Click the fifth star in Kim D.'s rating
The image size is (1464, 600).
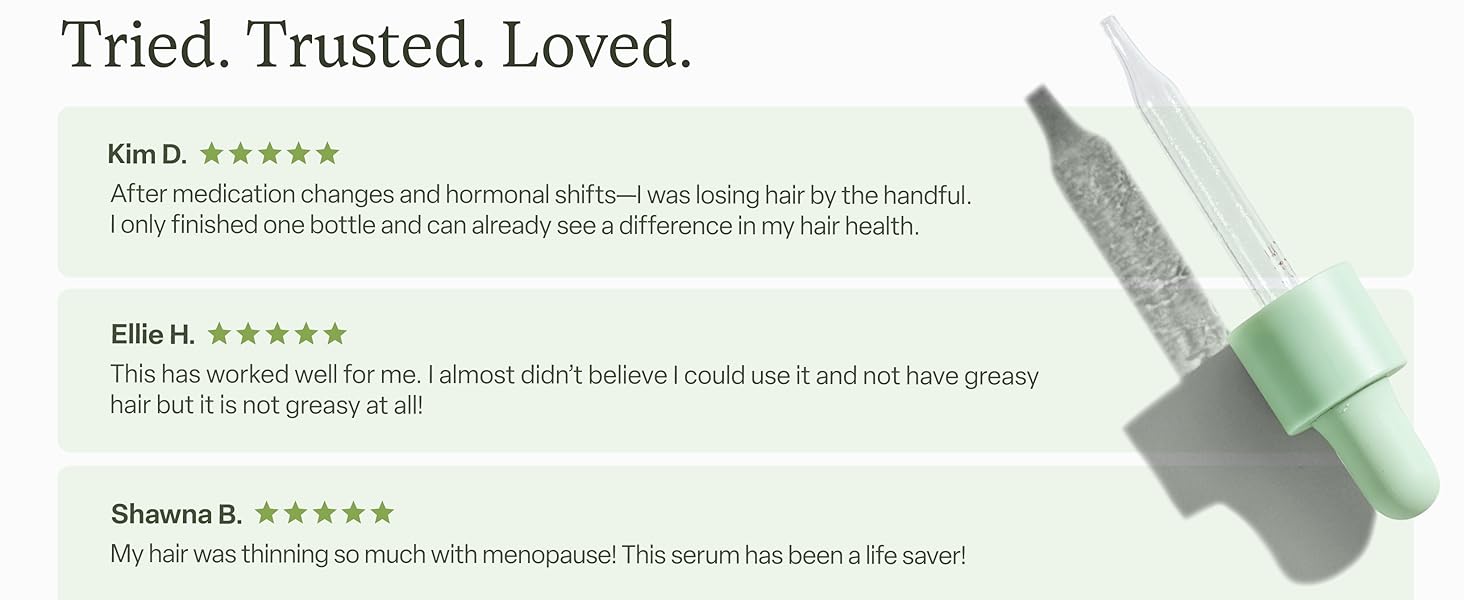pos(328,154)
